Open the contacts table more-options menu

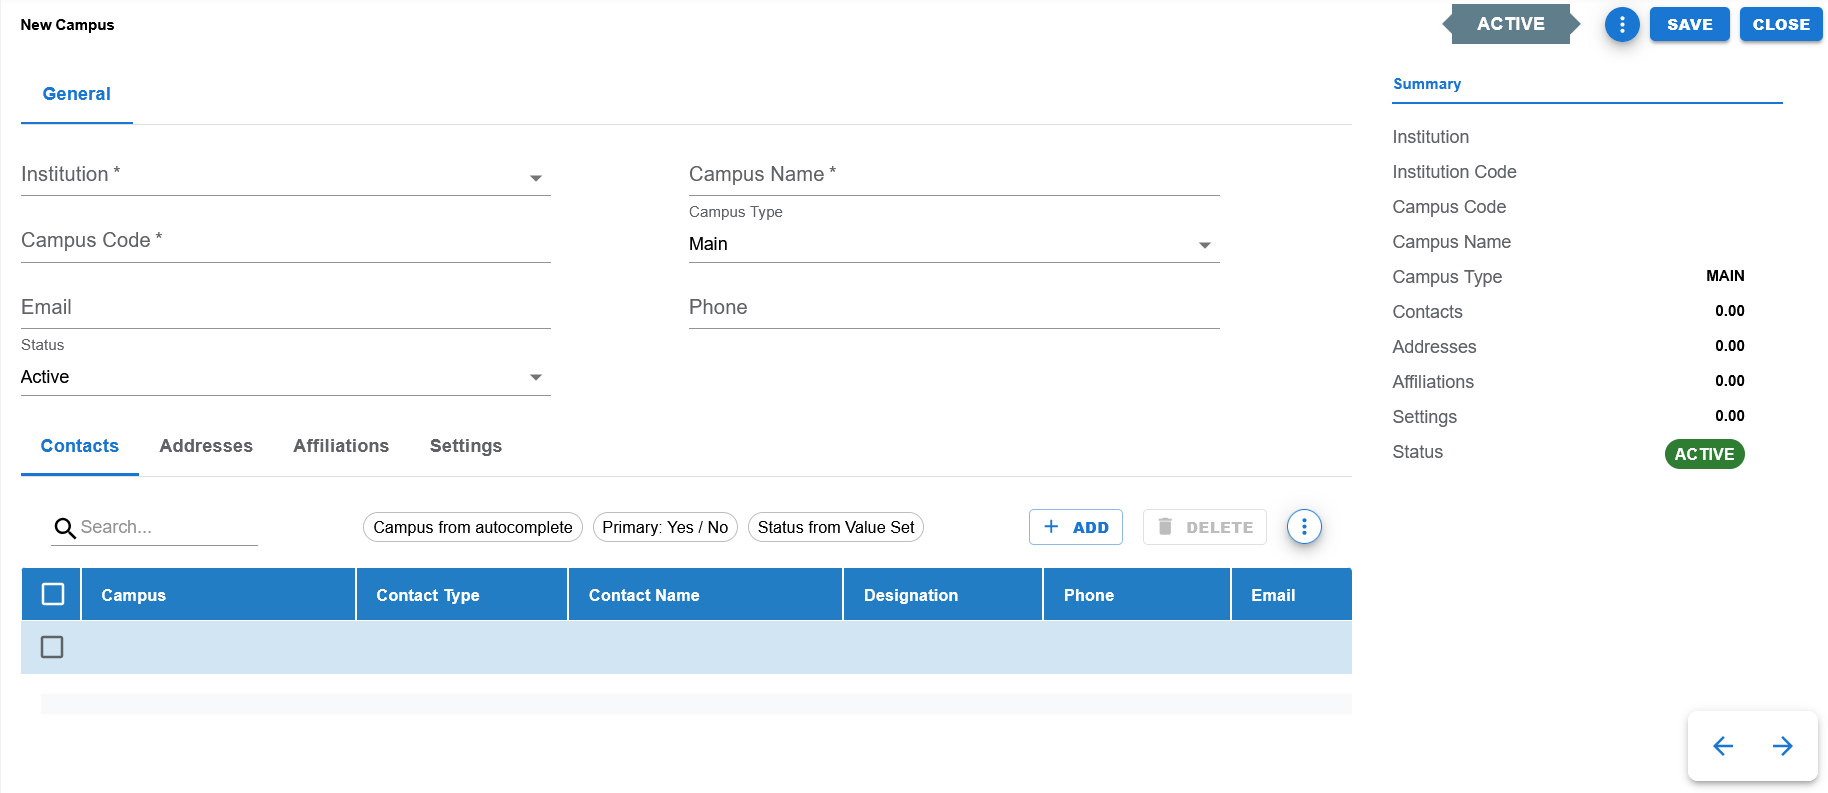point(1304,527)
